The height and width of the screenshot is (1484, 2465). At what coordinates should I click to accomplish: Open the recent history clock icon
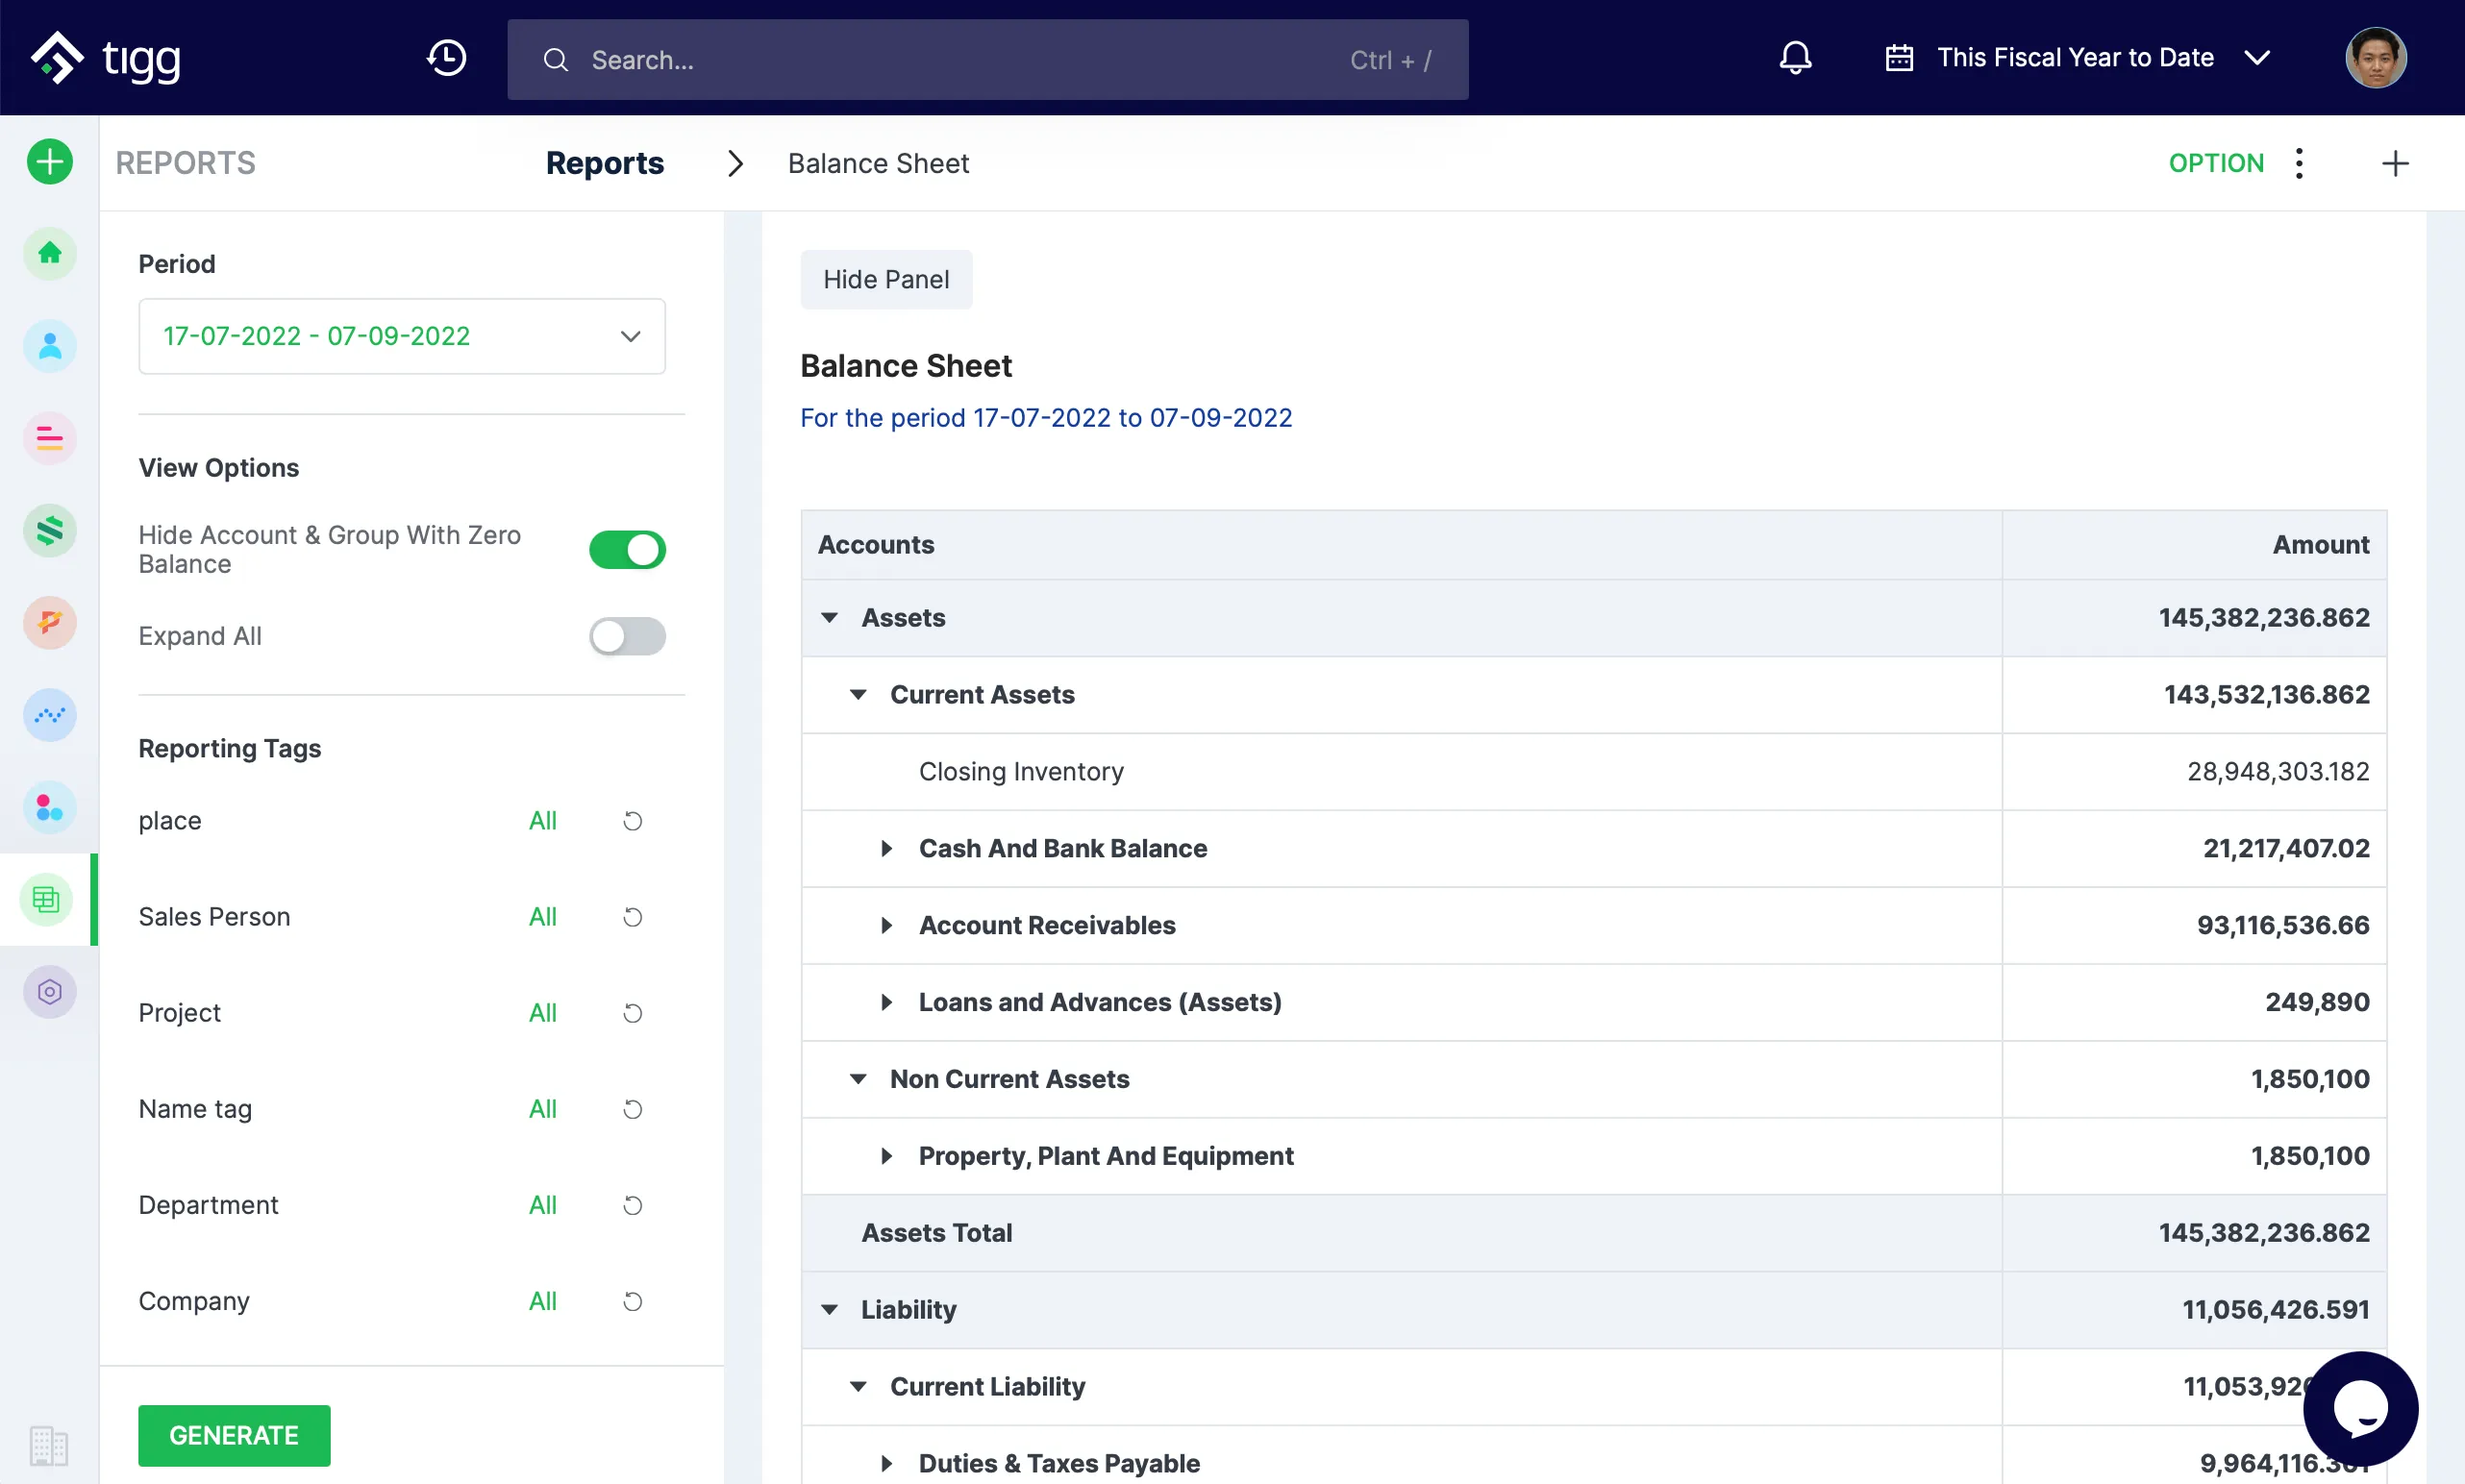446,57
